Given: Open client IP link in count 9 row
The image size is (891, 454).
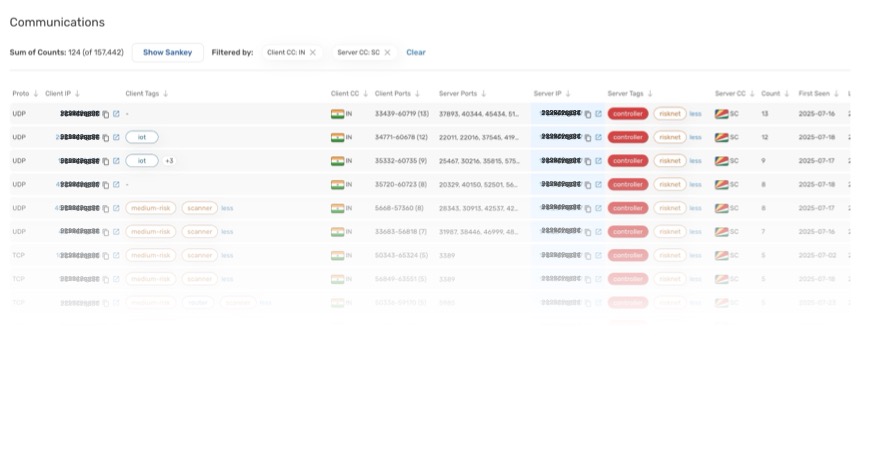Looking at the screenshot, I should (x=116, y=161).
